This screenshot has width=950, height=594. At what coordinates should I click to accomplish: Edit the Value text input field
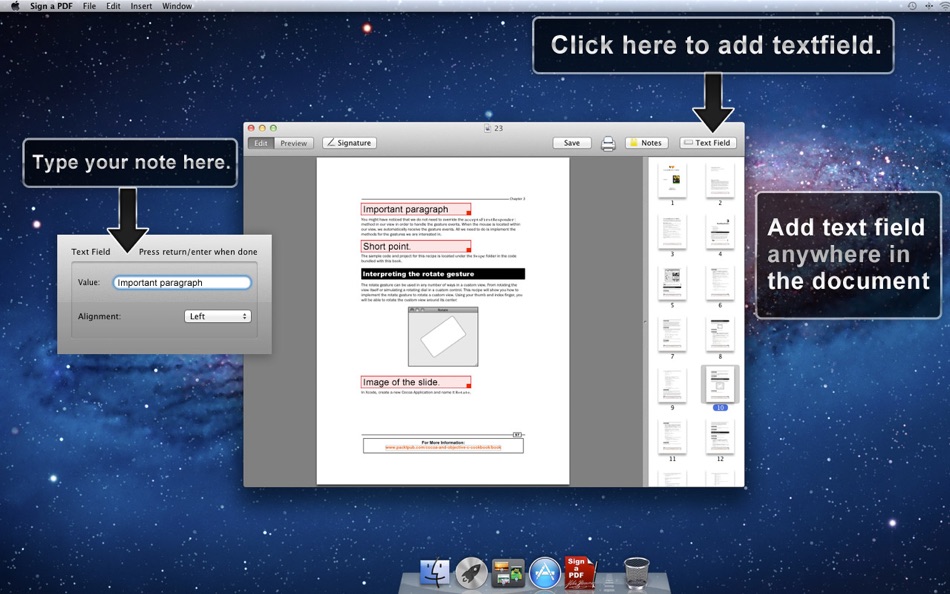182,282
